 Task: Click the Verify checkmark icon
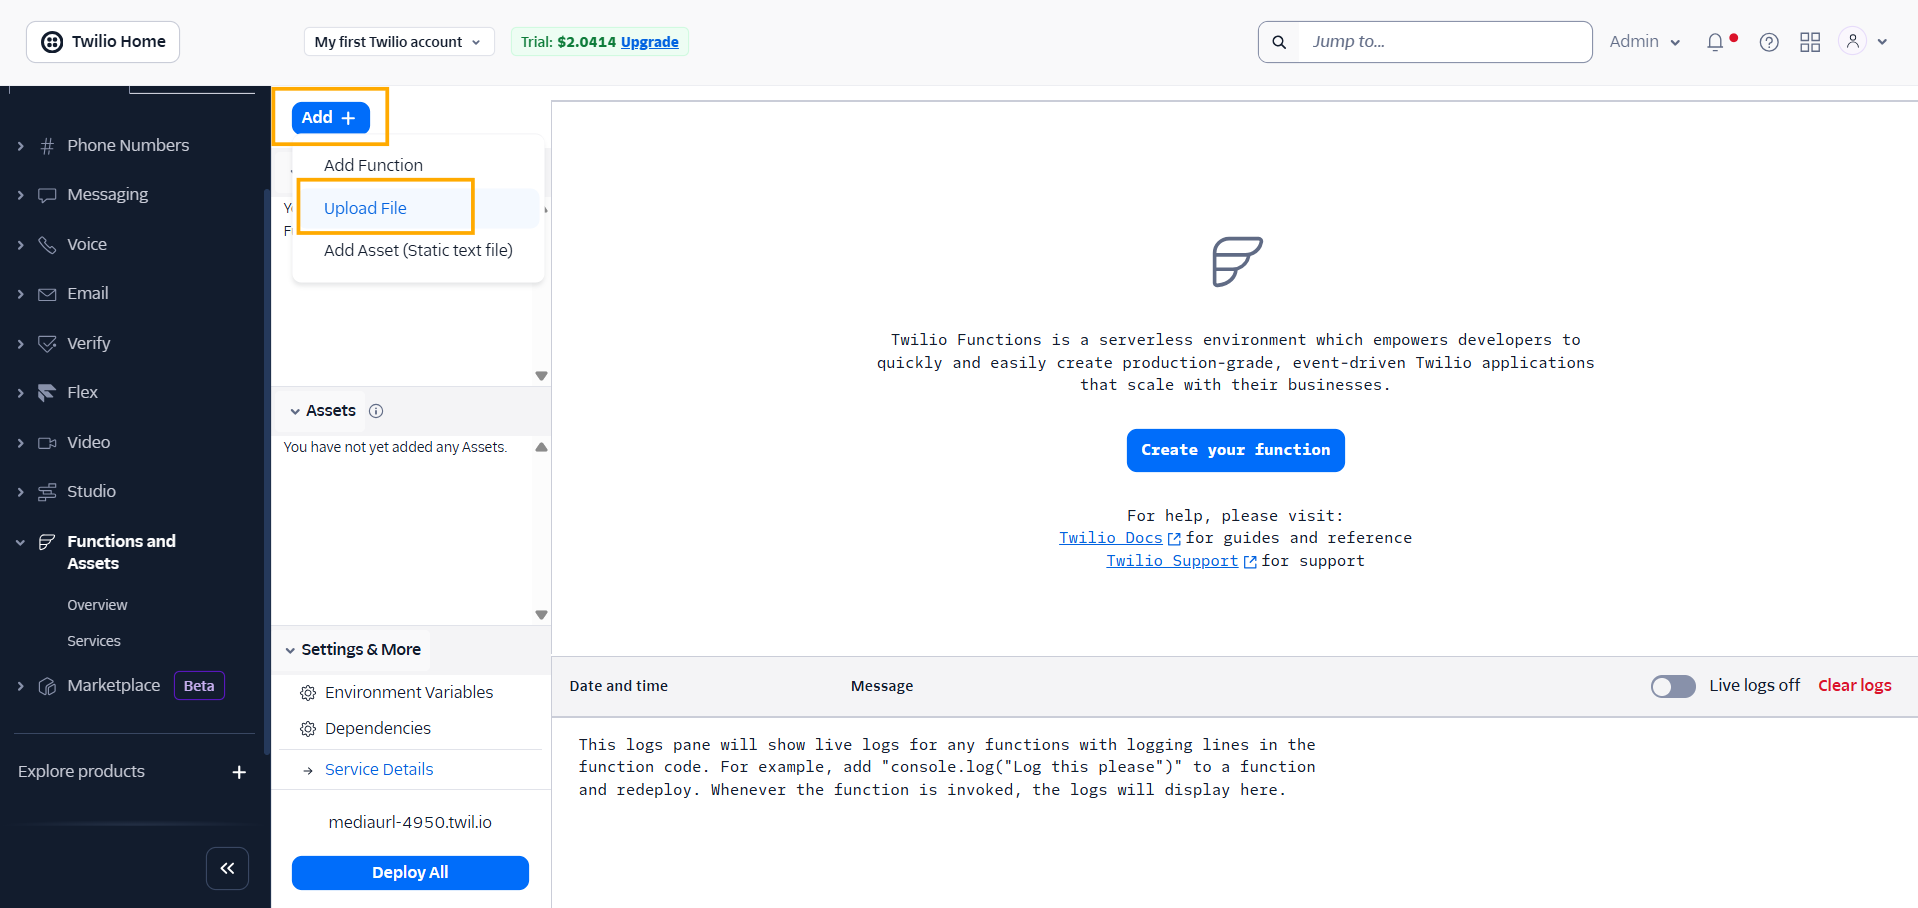pyautogui.click(x=47, y=344)
